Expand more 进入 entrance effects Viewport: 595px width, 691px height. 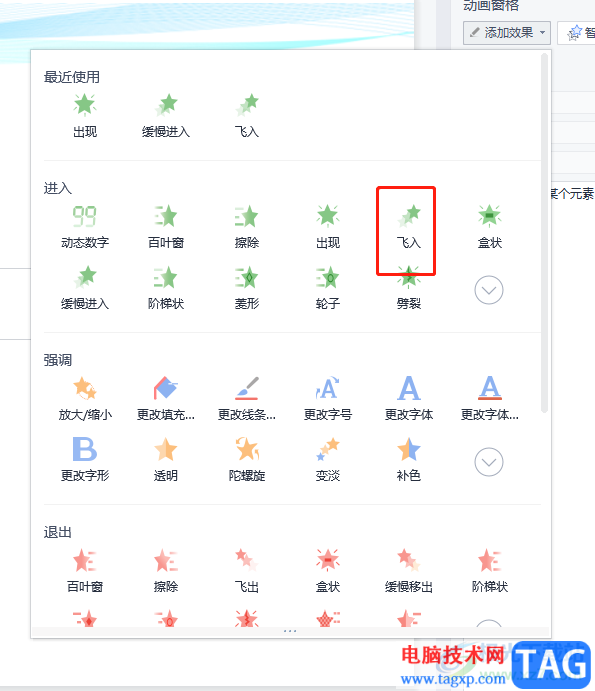coord(489,290)
